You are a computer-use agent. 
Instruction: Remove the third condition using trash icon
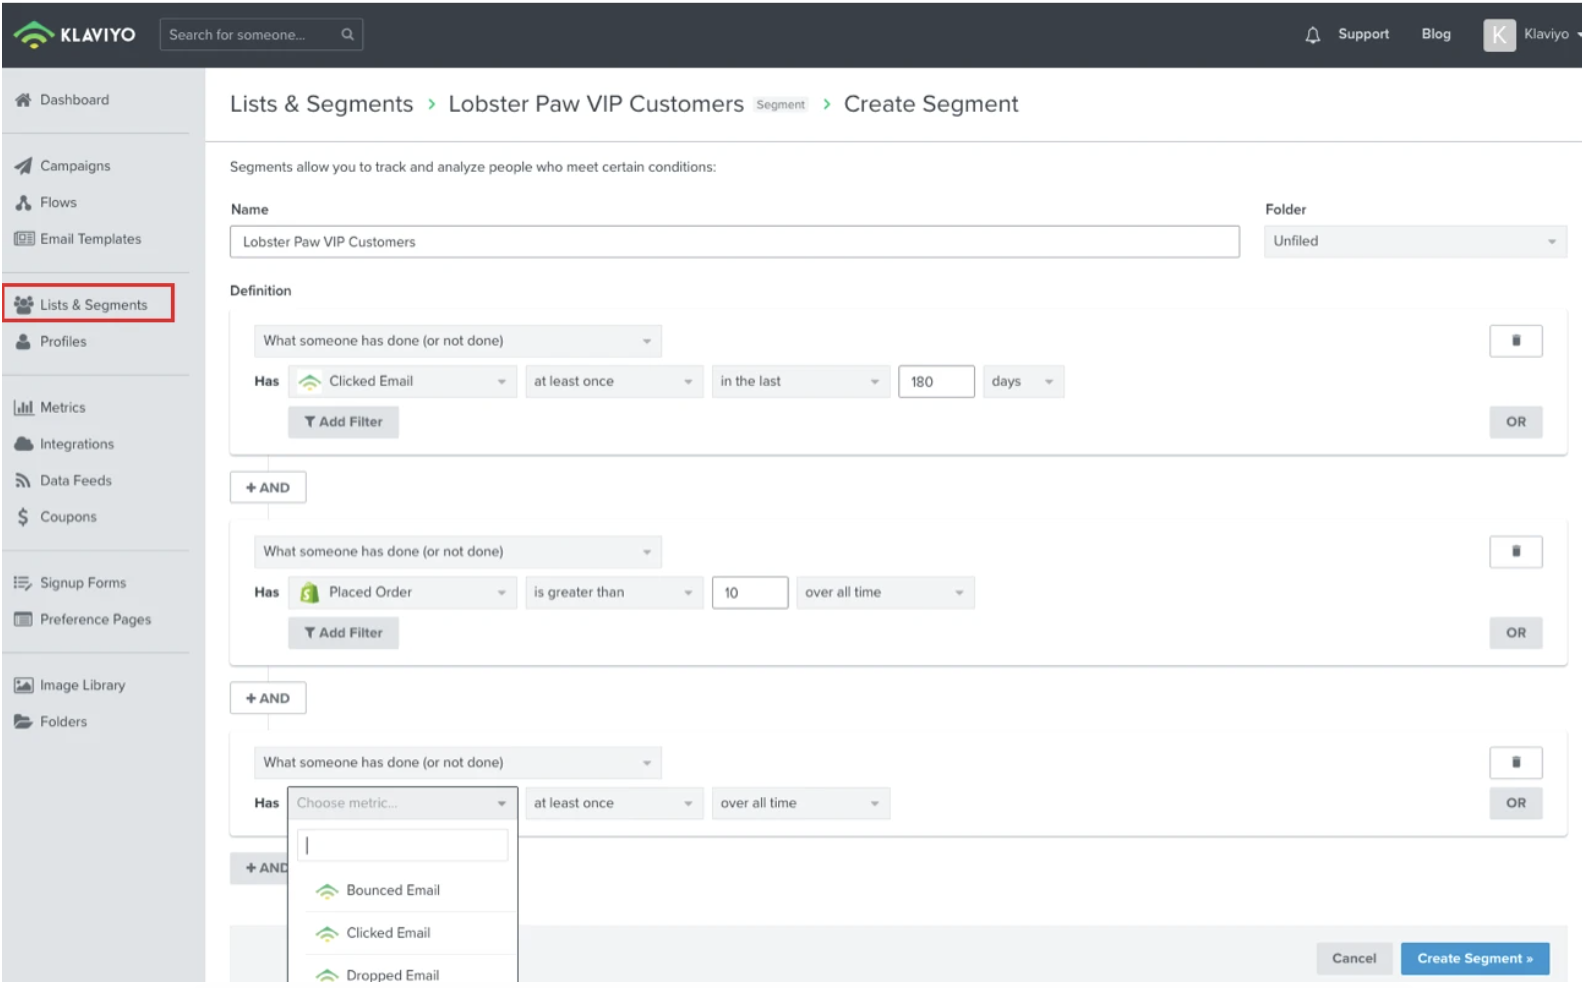1515,763
